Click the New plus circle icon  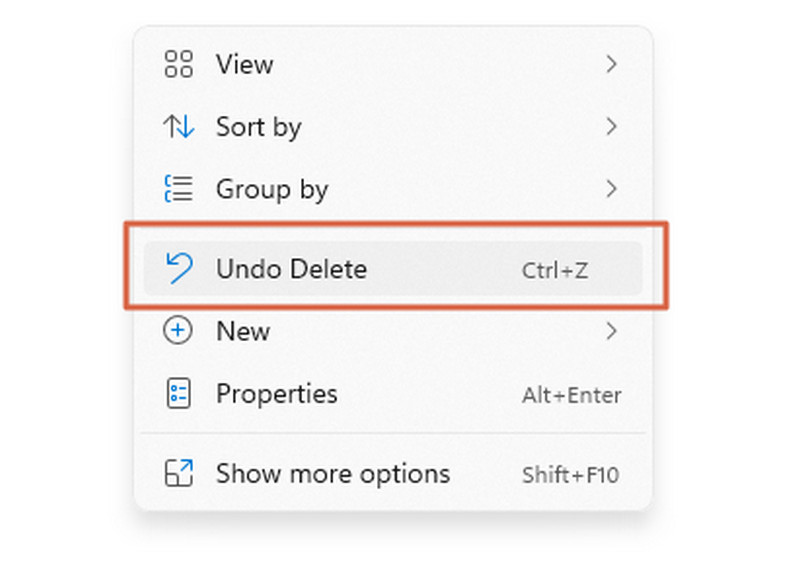click(178, 331)
